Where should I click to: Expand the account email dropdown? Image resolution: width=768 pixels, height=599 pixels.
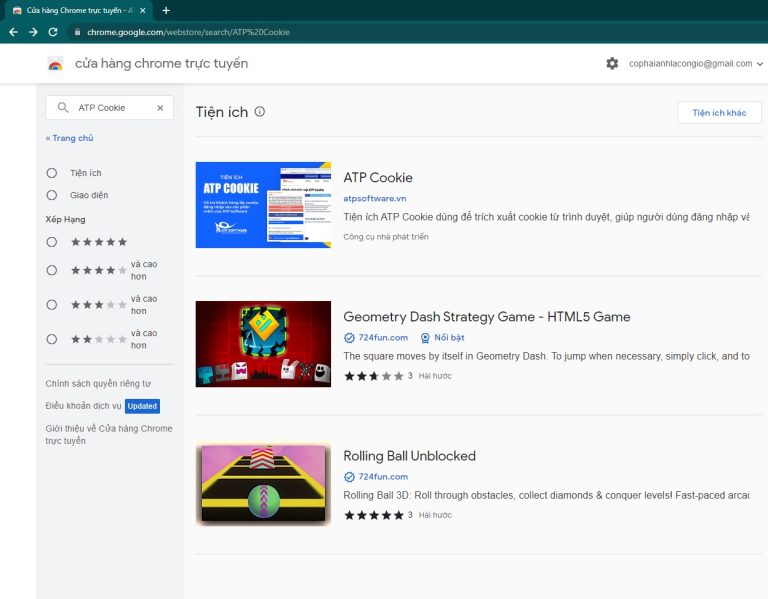tap(760, 64)
